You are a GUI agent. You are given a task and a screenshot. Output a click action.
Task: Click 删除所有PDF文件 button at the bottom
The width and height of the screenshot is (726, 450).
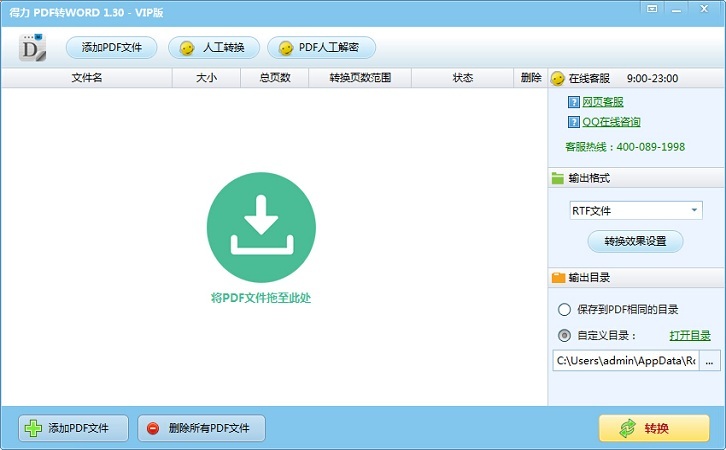(201, 428)
